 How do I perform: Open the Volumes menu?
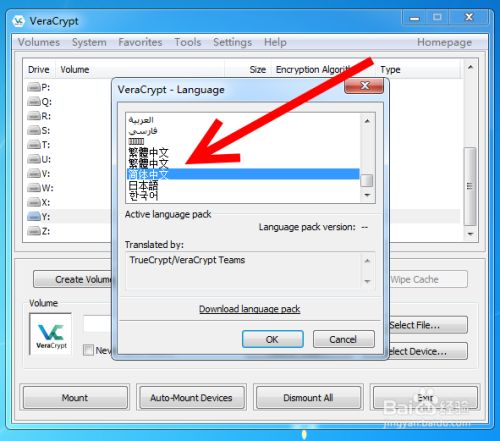(39, 42)
